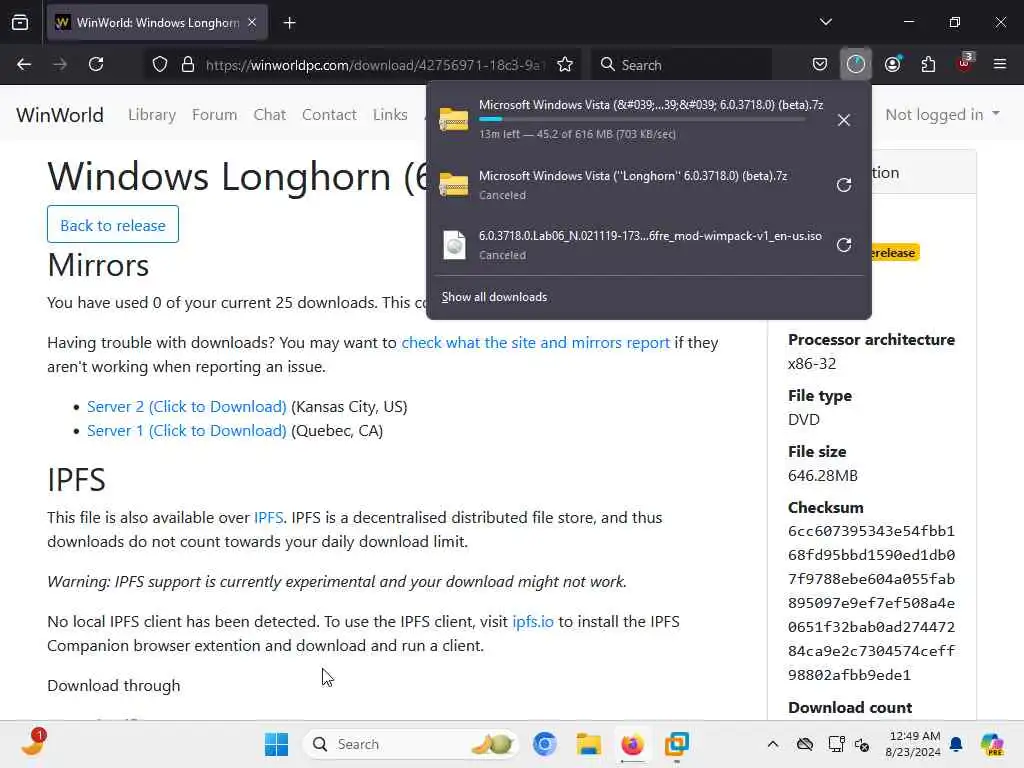Screen dimensions: 1024x768
Task: Open the widgets icon with notification badge
Action: 32,743
